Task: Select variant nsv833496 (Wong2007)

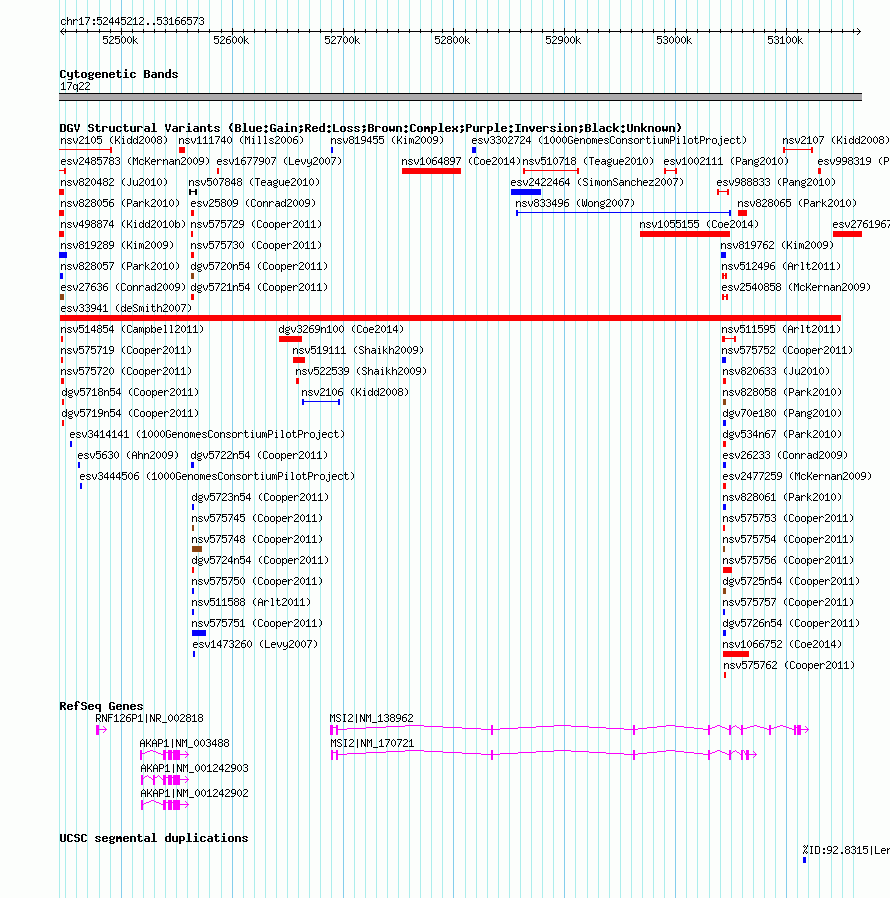Action: click(574, 203)
